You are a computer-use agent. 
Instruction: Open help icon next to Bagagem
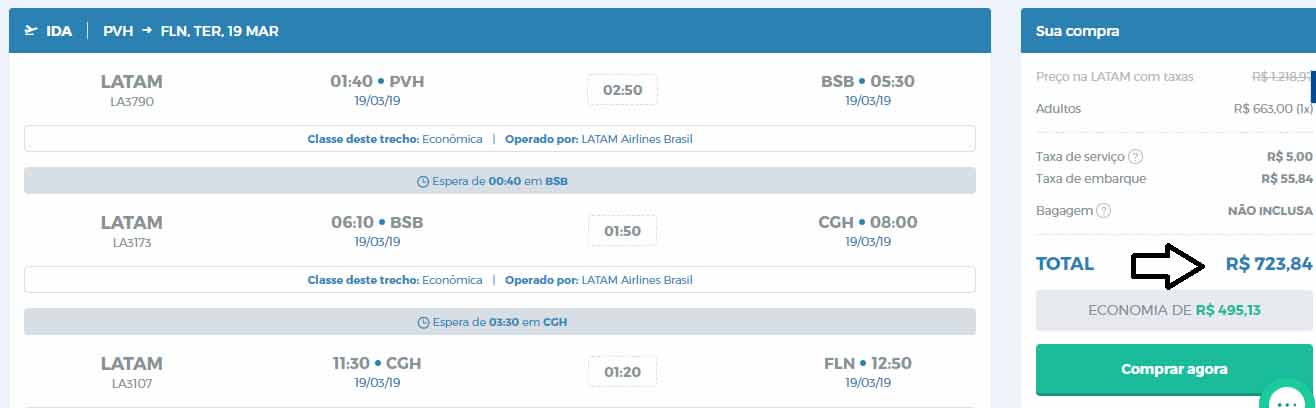(1103, 211)
